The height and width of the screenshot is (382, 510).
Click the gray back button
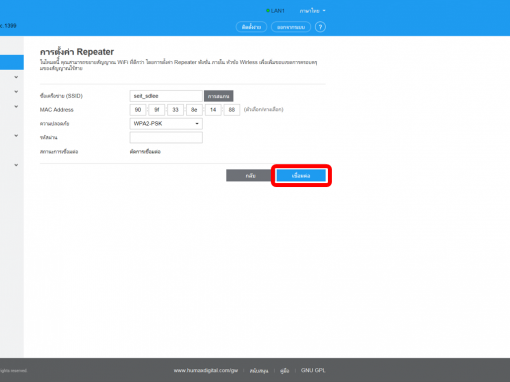pos(251,176)
